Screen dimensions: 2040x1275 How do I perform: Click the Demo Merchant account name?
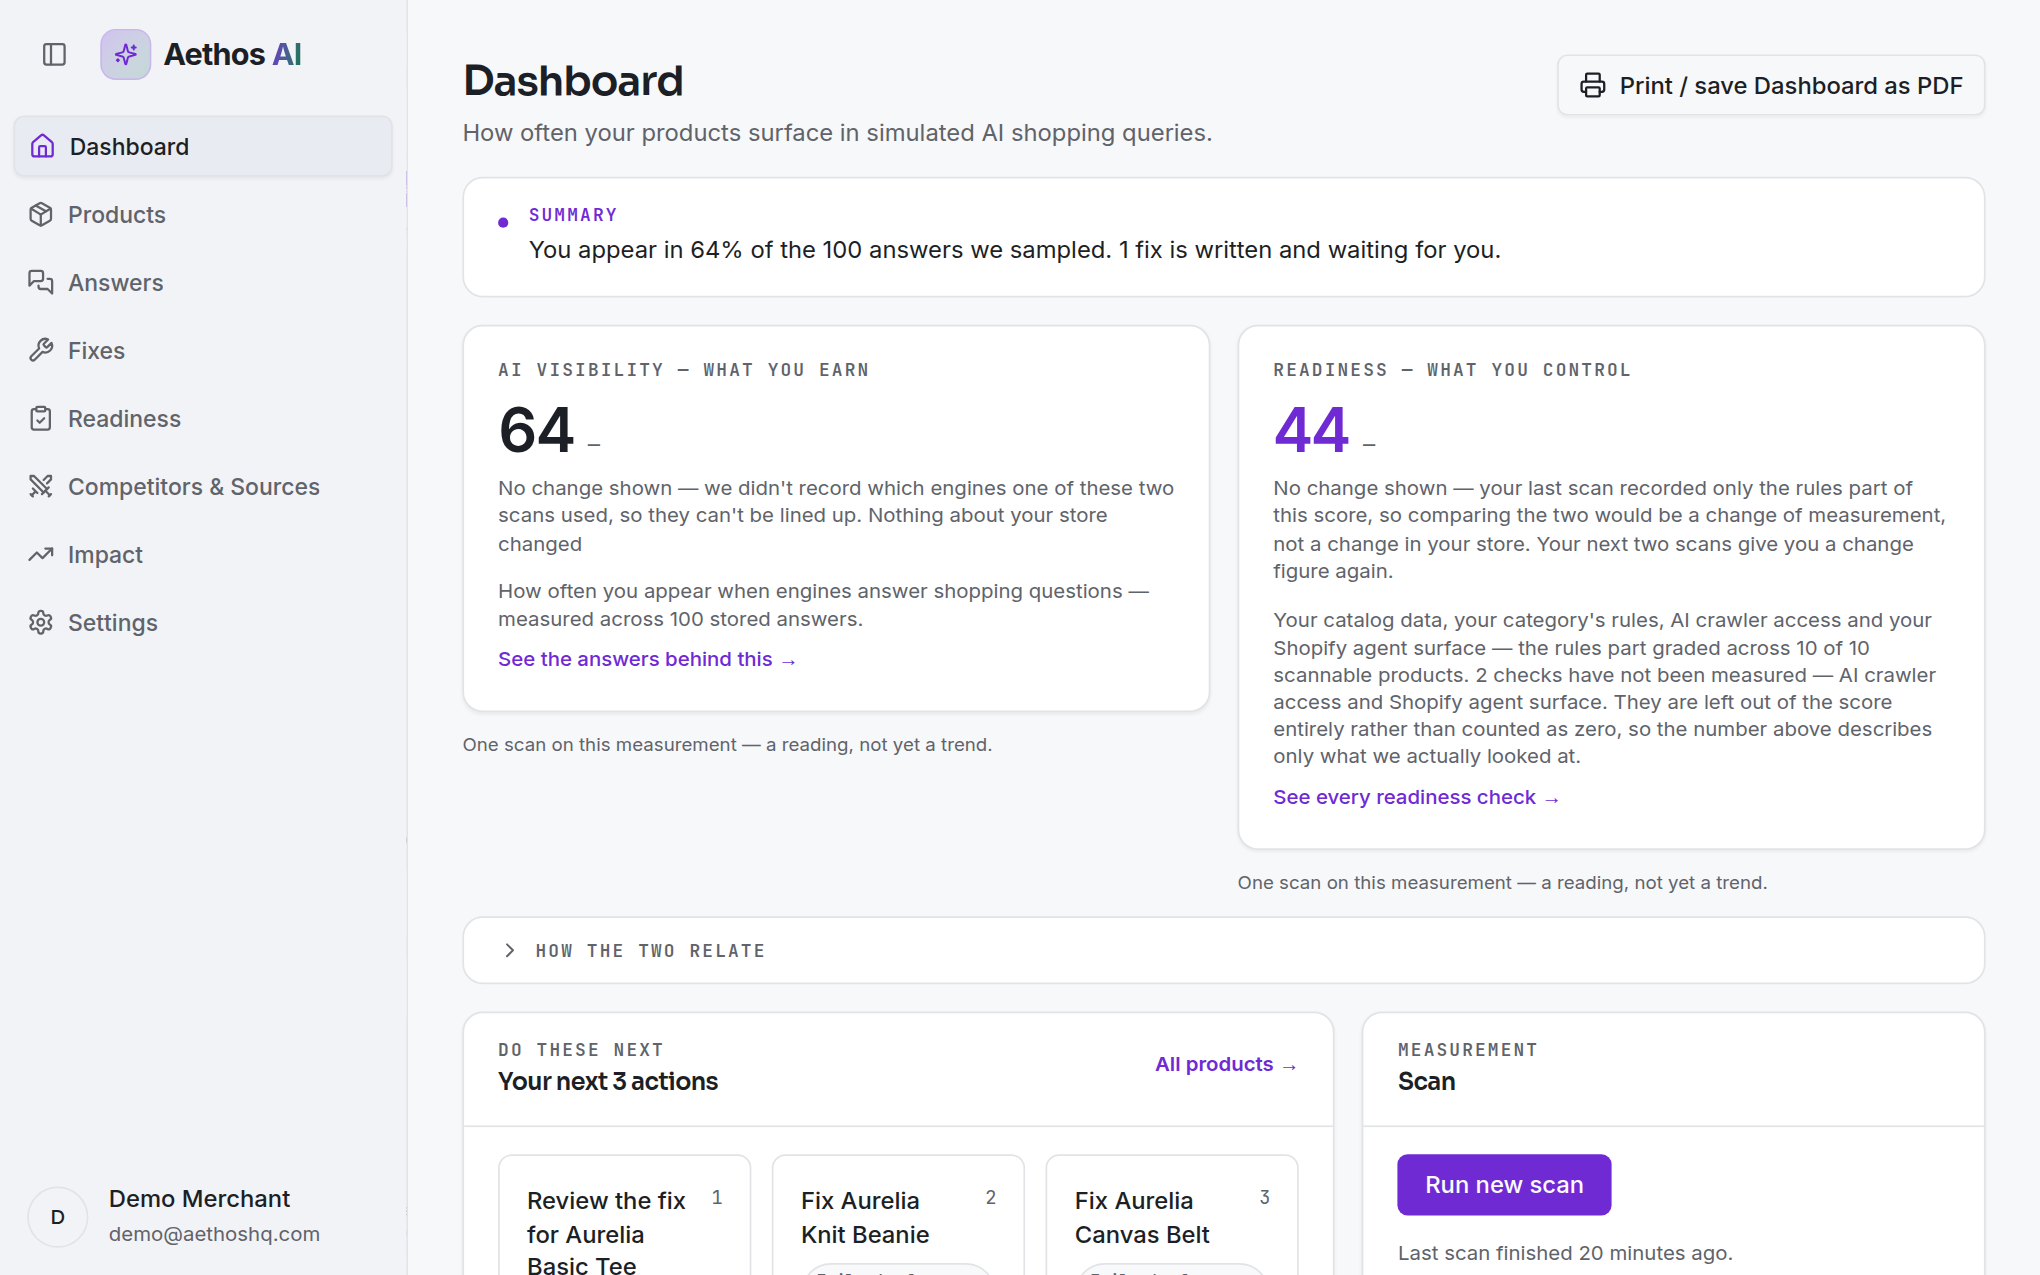click(199, 1199)
